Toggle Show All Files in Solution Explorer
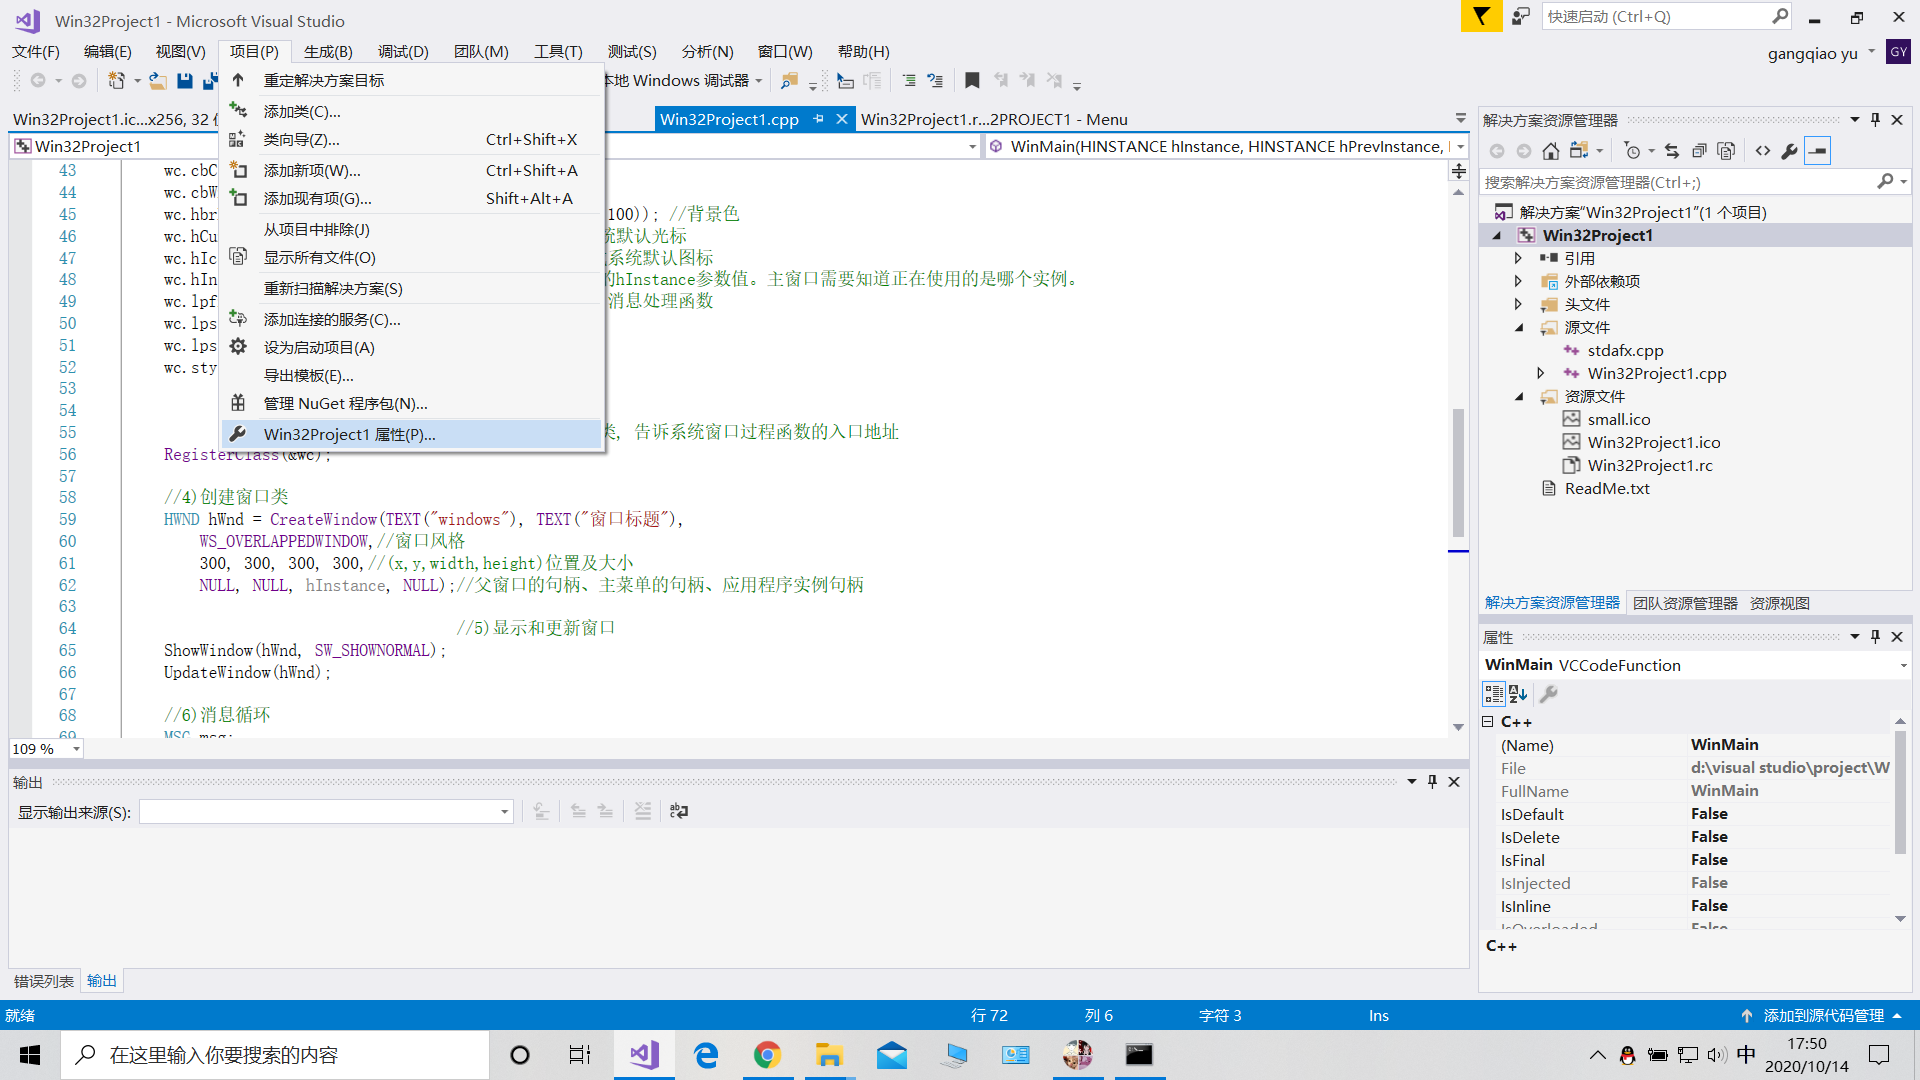Viewport: 1920px width, 1080px height. [x=1726, y=151]
